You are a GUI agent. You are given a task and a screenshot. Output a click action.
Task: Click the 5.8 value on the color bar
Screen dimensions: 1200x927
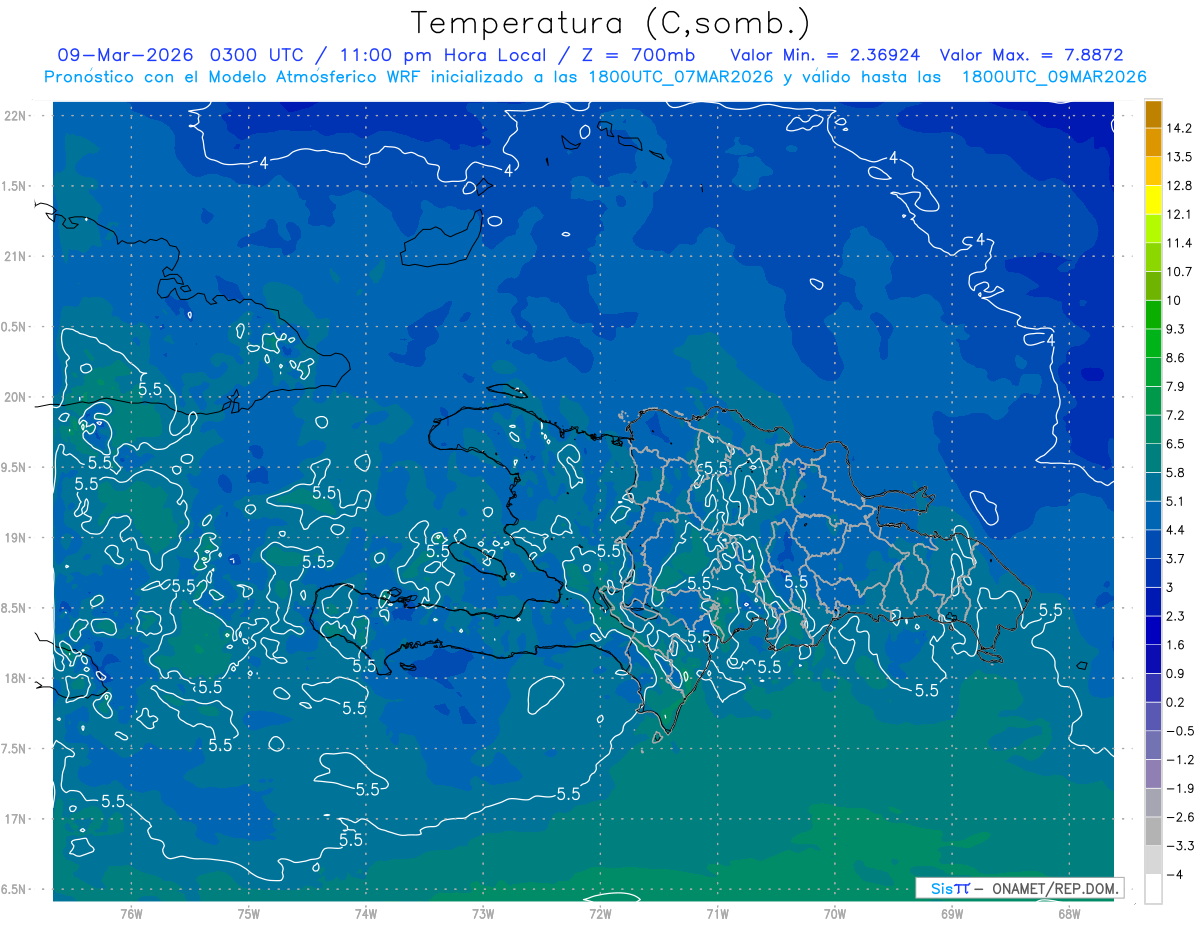[1175, 472]
